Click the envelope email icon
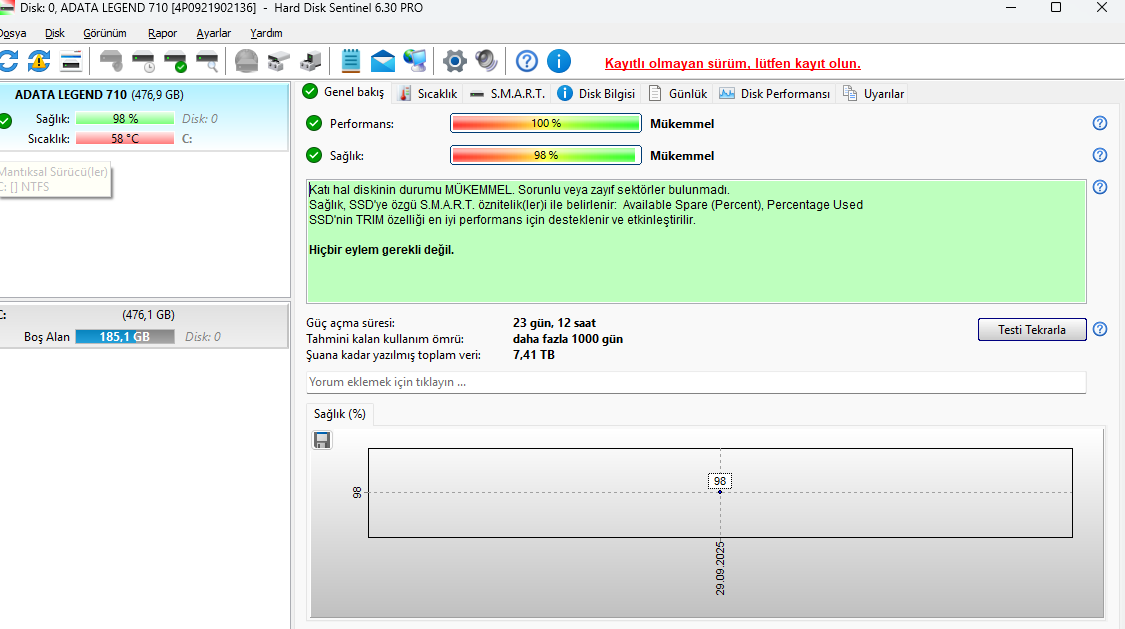This screenshot has height=629, width=1125. pos(382,62)
